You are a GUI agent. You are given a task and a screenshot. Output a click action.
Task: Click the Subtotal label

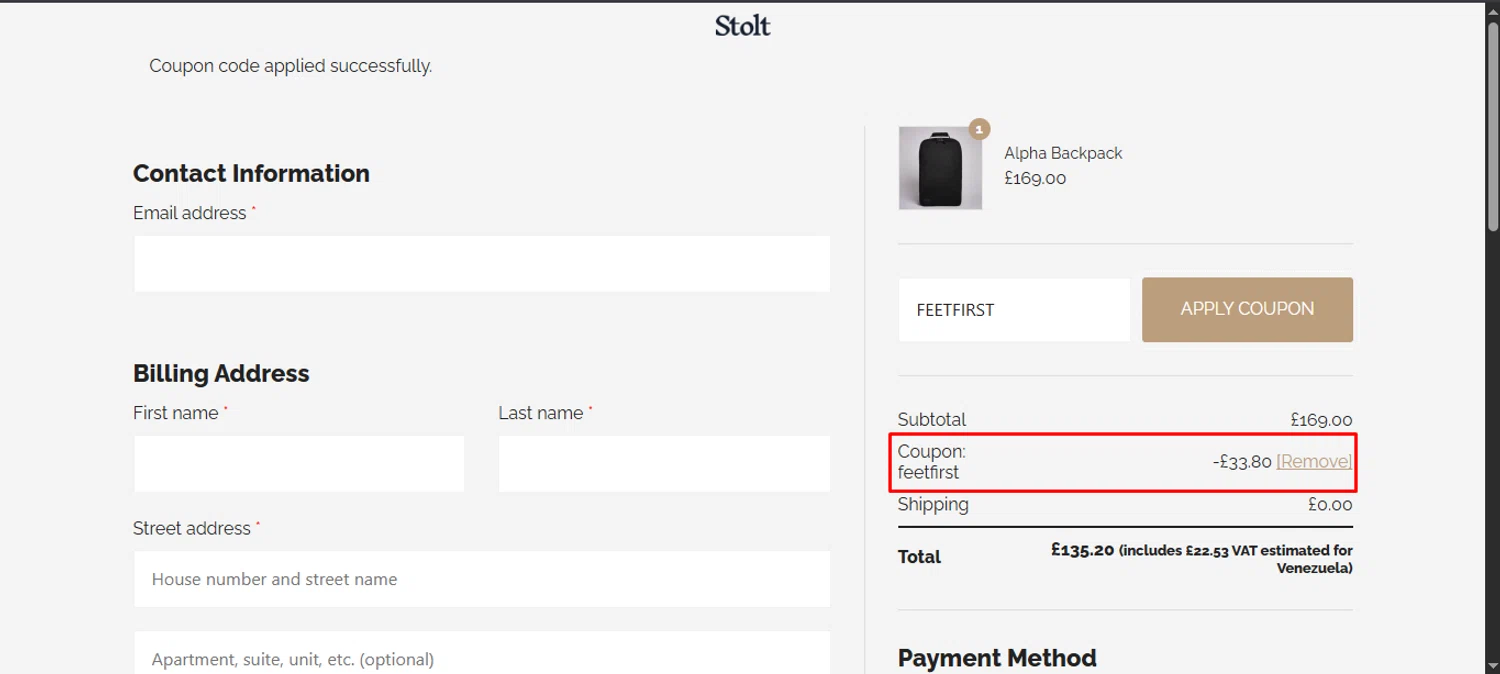tap(932, 420)
